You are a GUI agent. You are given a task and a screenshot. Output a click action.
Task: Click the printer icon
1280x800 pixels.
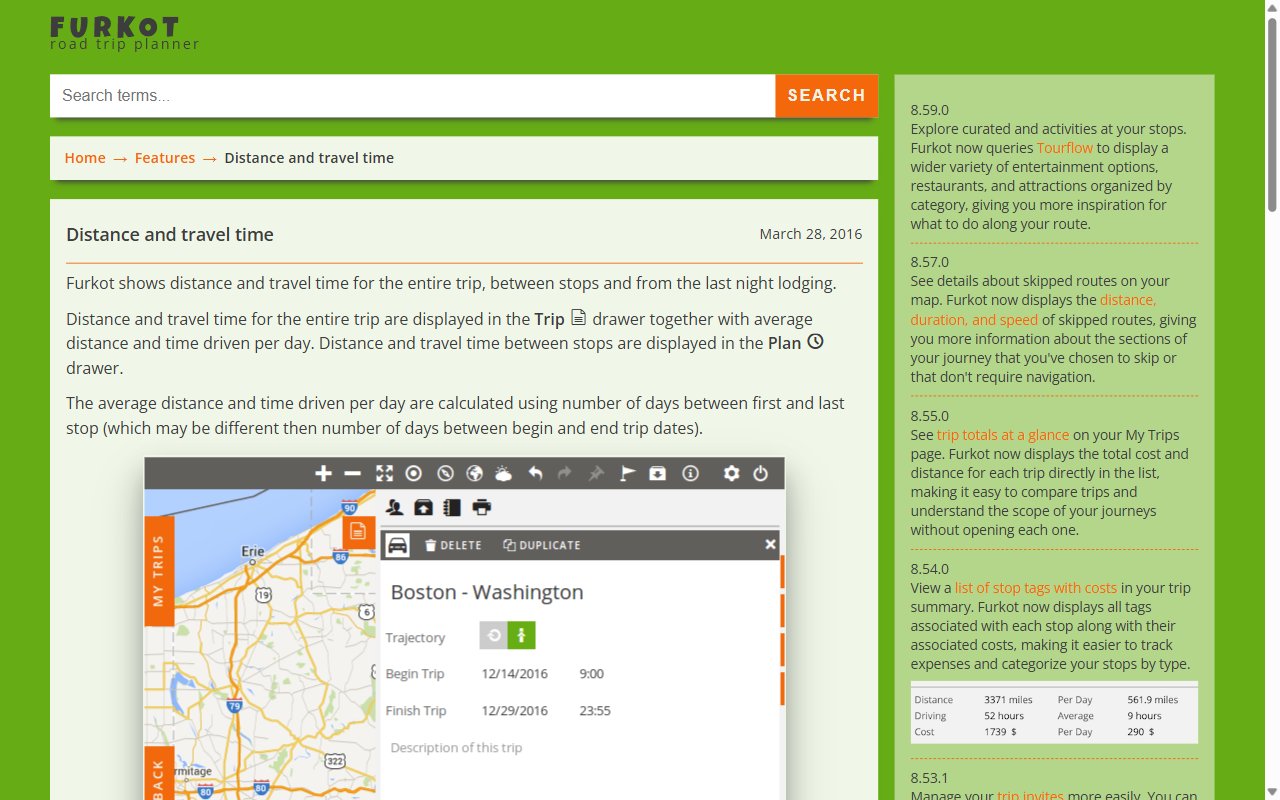pos(482,507)
